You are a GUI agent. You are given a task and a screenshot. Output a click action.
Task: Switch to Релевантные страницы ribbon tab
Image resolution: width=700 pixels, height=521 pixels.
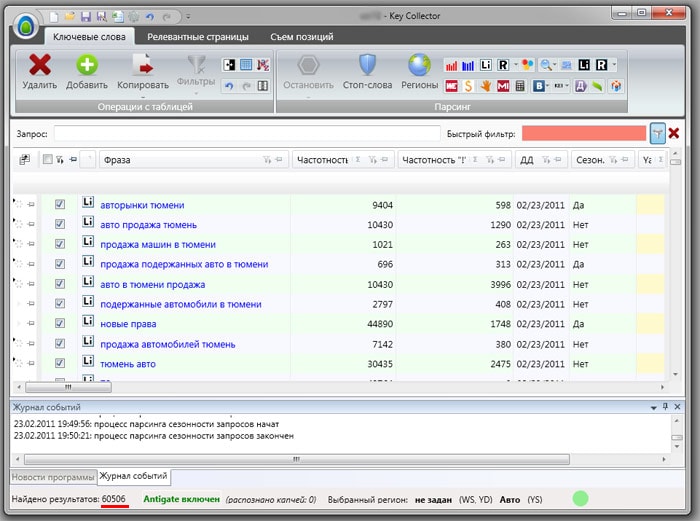click(198, 37)
